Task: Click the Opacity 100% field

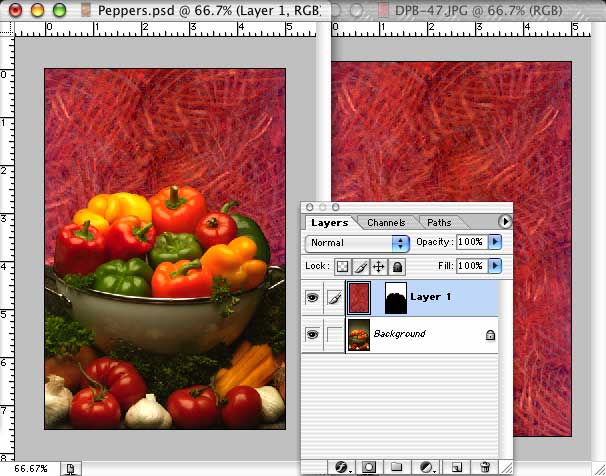Action: coord(472,242)
